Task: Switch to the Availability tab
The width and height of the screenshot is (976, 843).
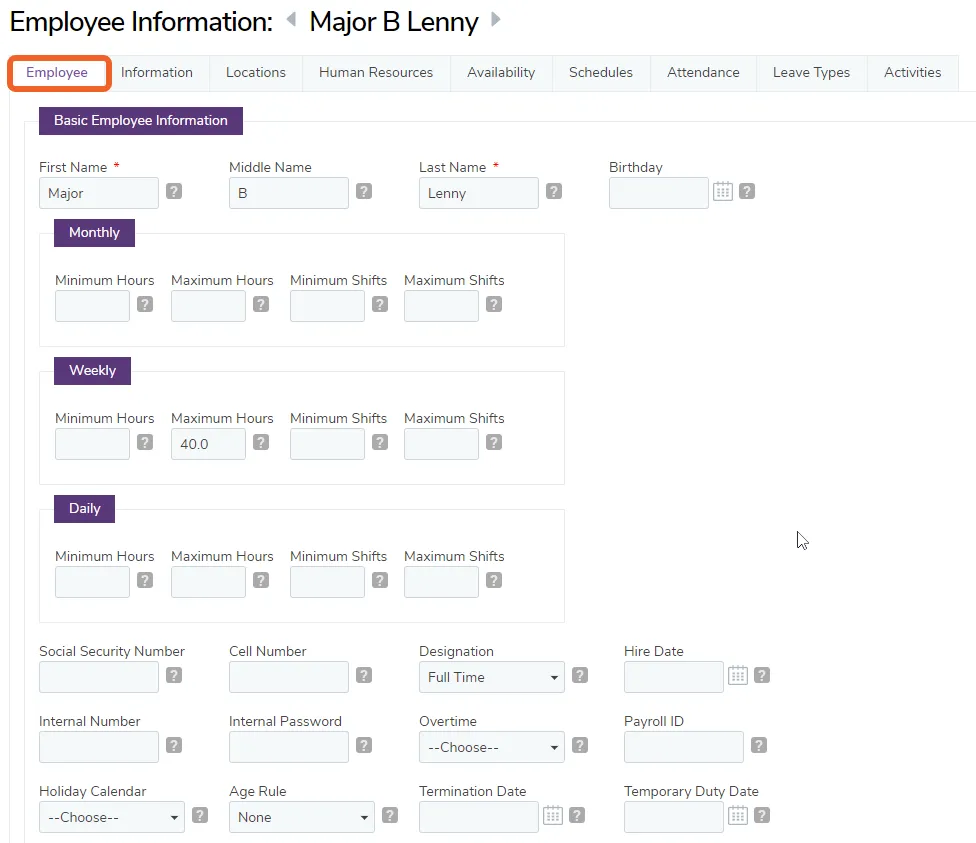Action: pyautogui.click(x=501, y=73)
